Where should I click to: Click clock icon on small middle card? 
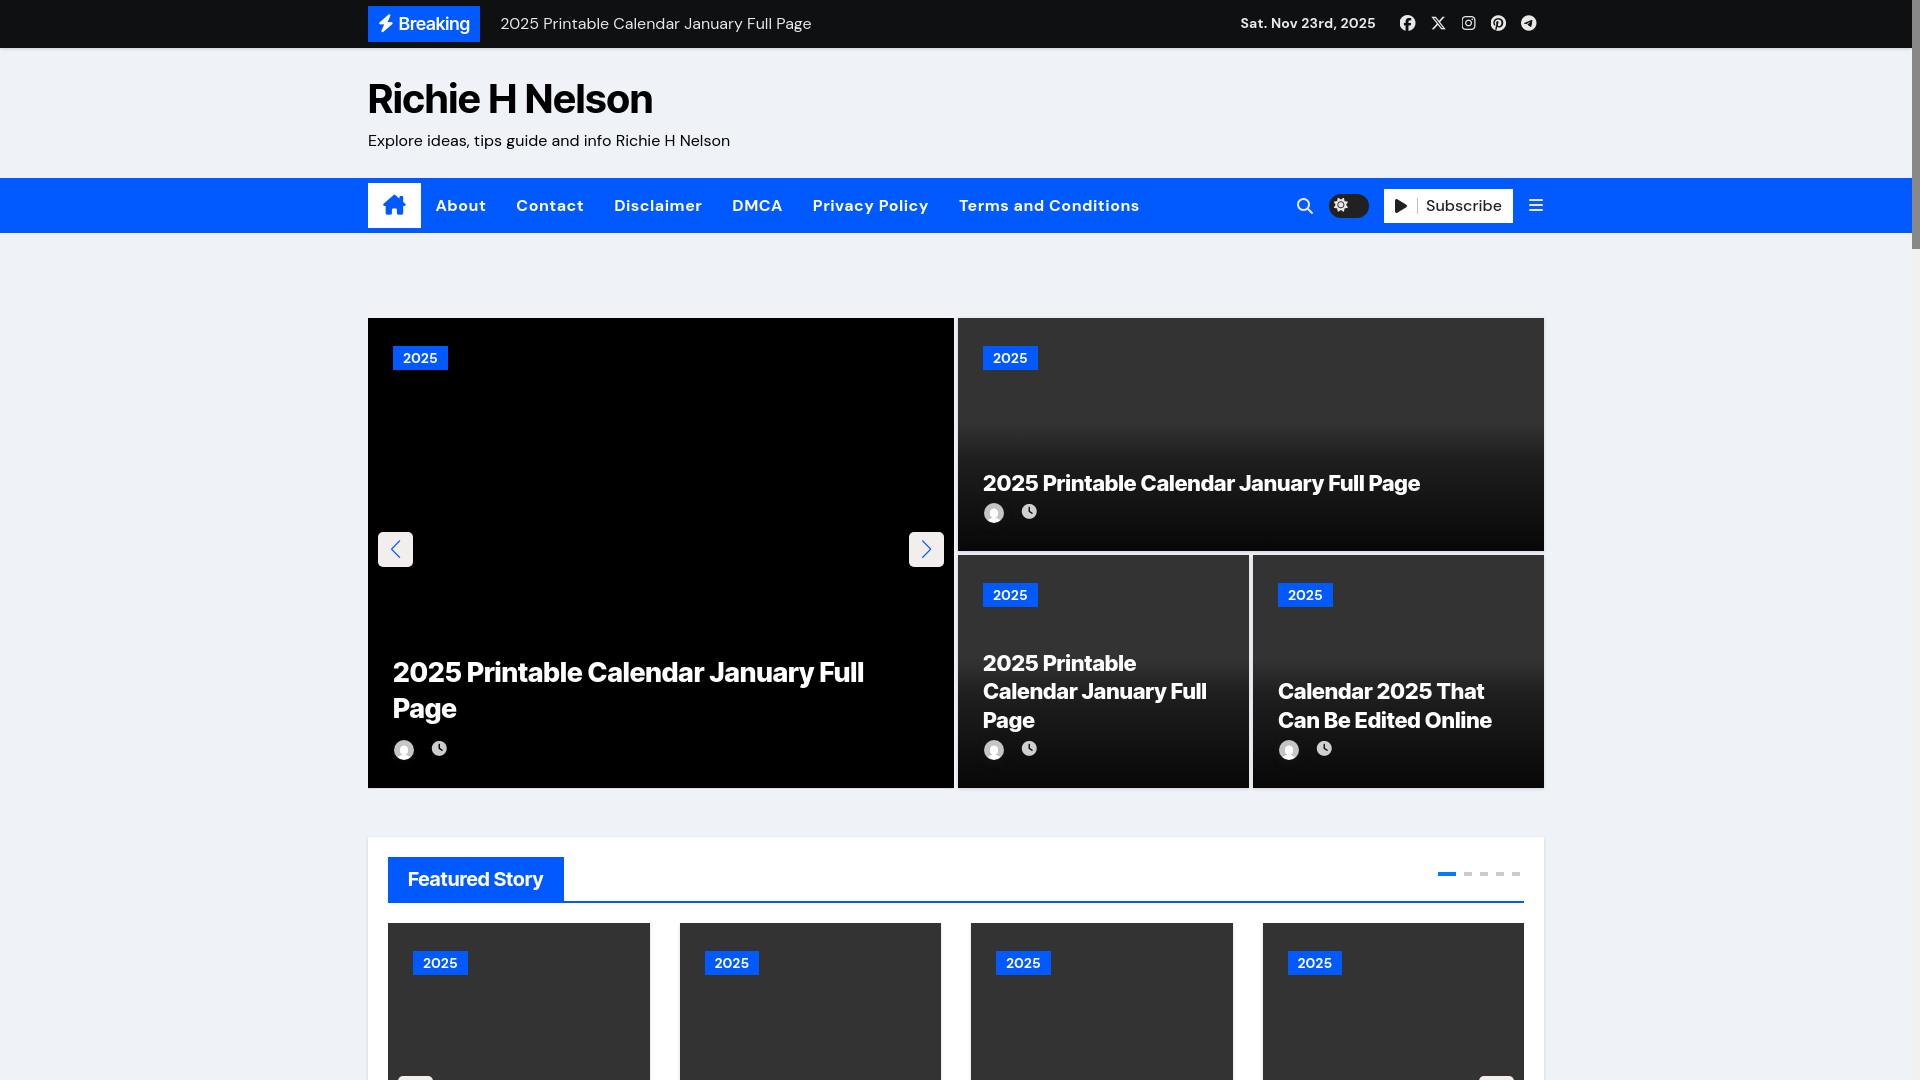click(x=1029, y=748)
